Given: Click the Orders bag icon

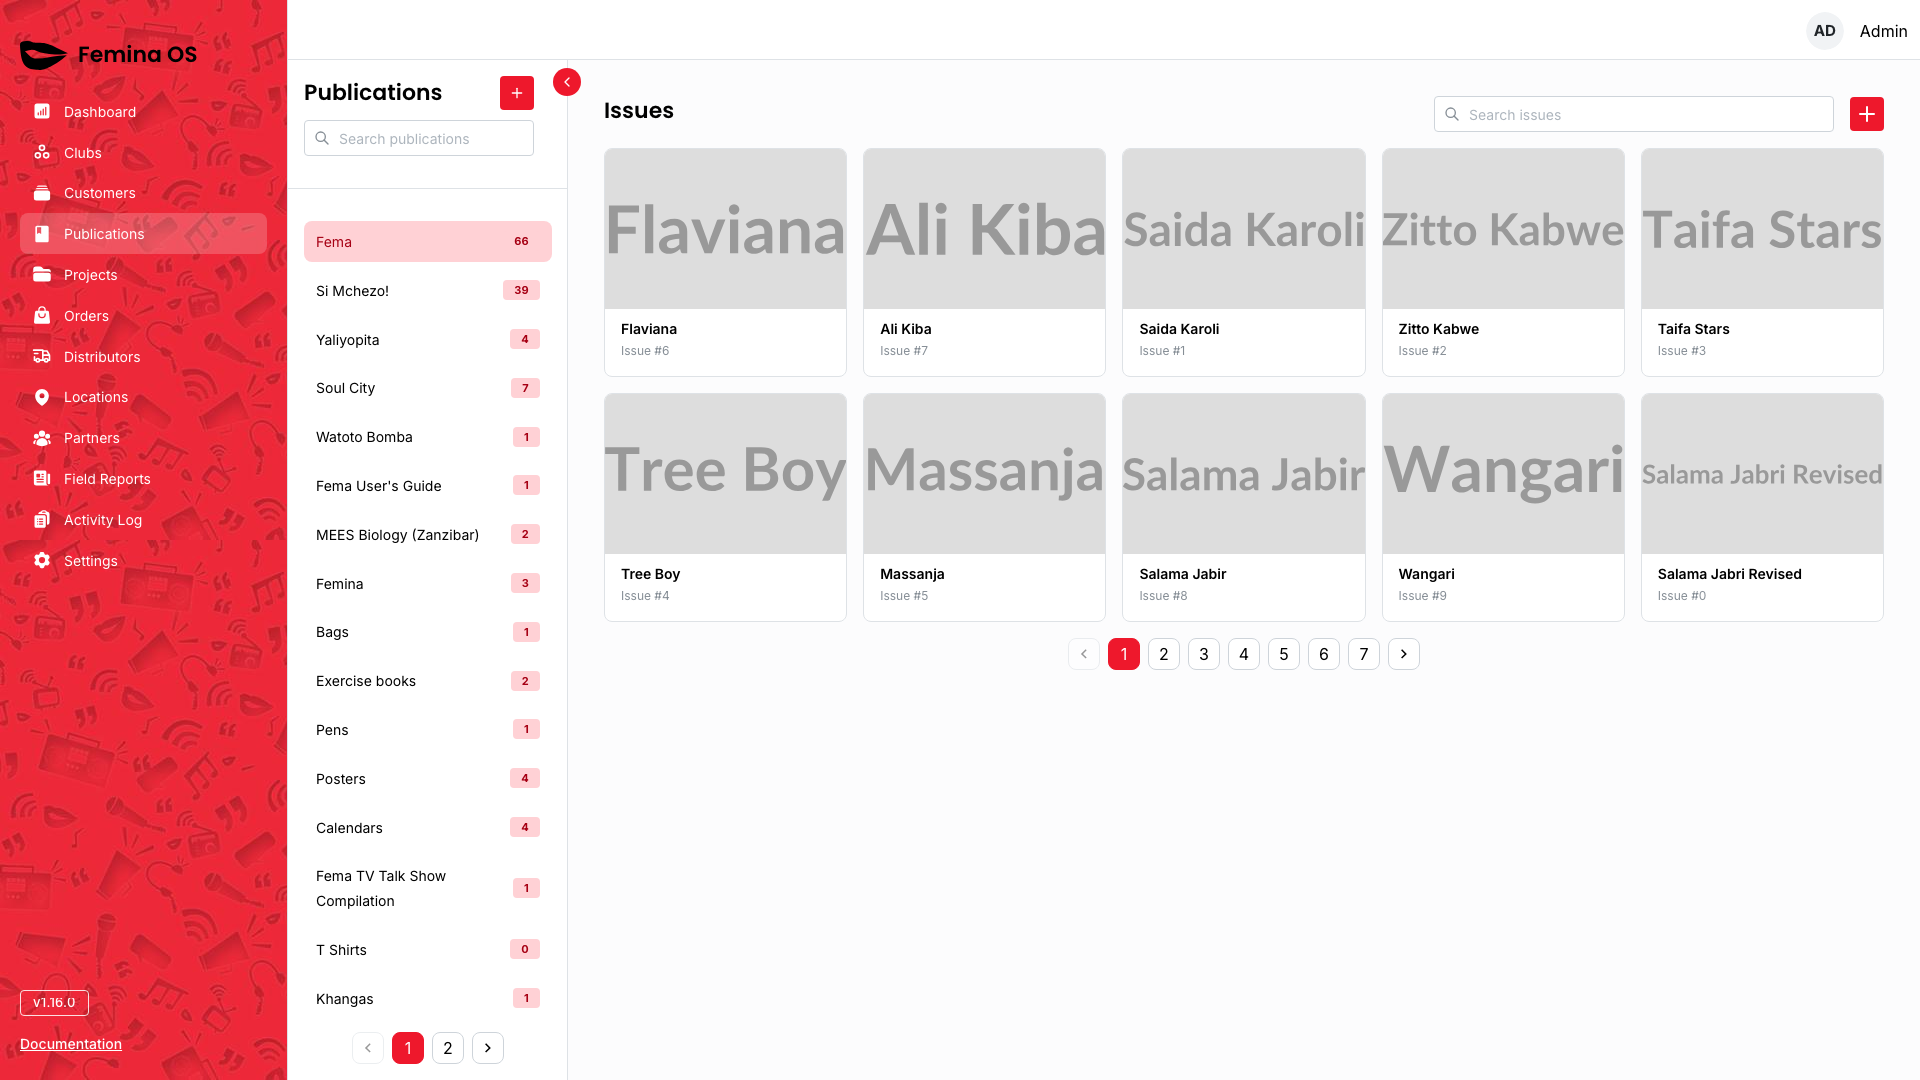Looking at the screenshot, I should pyautogui.click(x=42, y=316).
